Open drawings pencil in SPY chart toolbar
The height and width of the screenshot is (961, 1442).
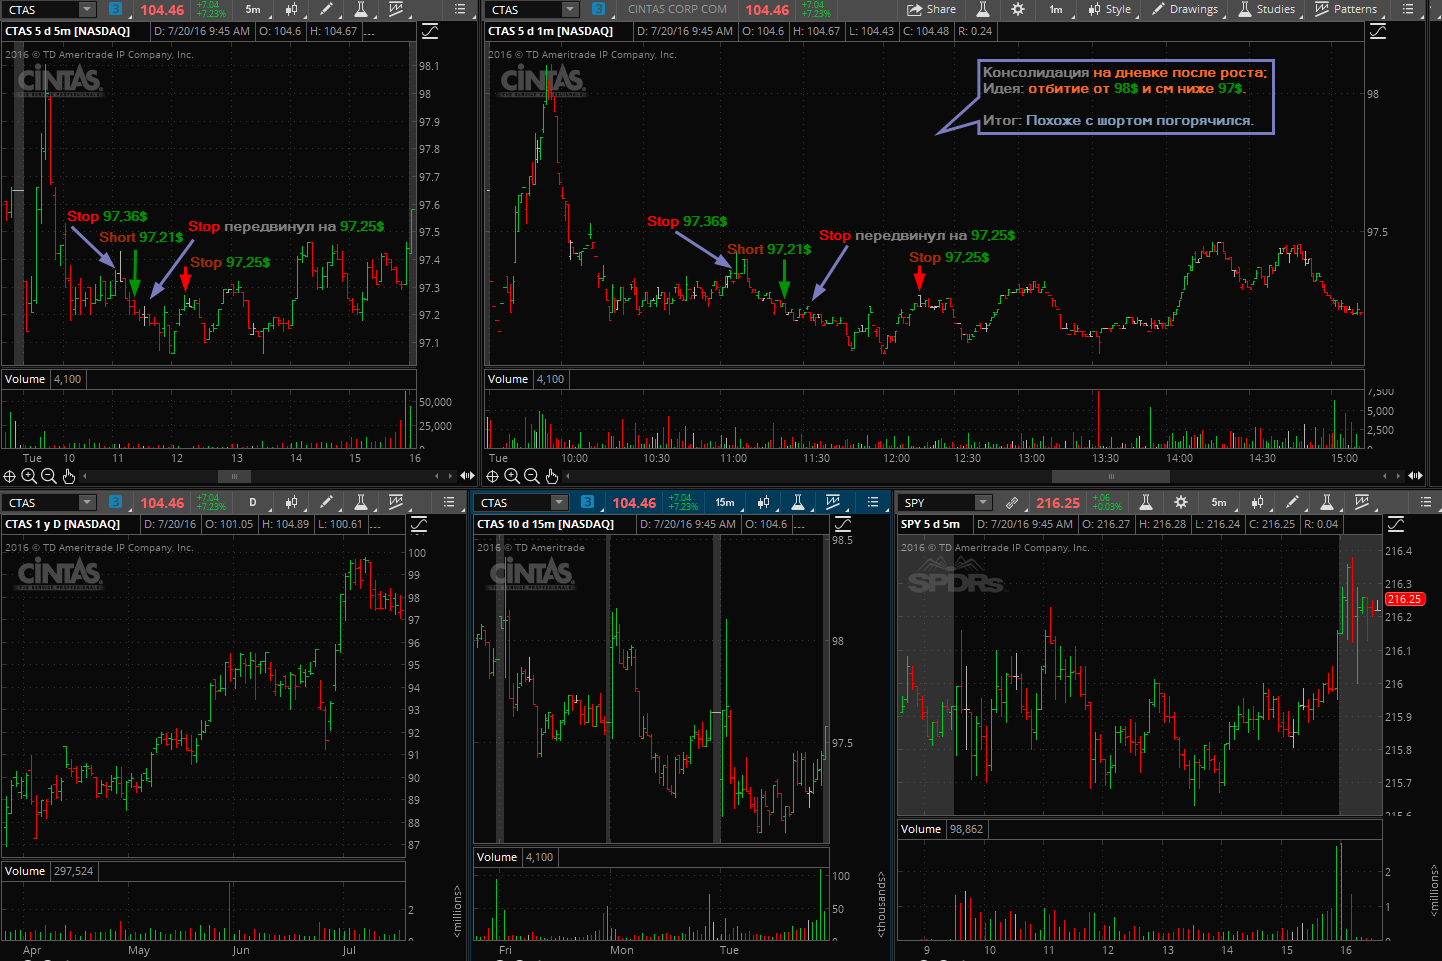pos(1292,502)
